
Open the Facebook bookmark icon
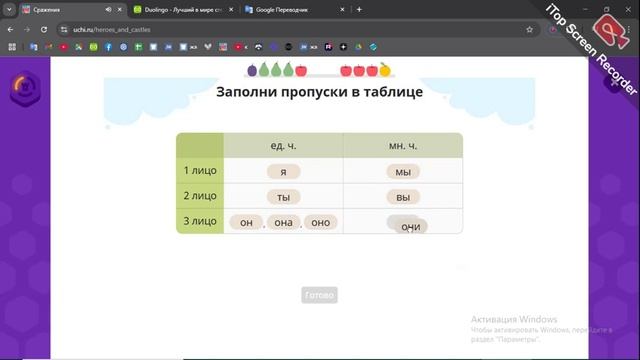point(109,47)
